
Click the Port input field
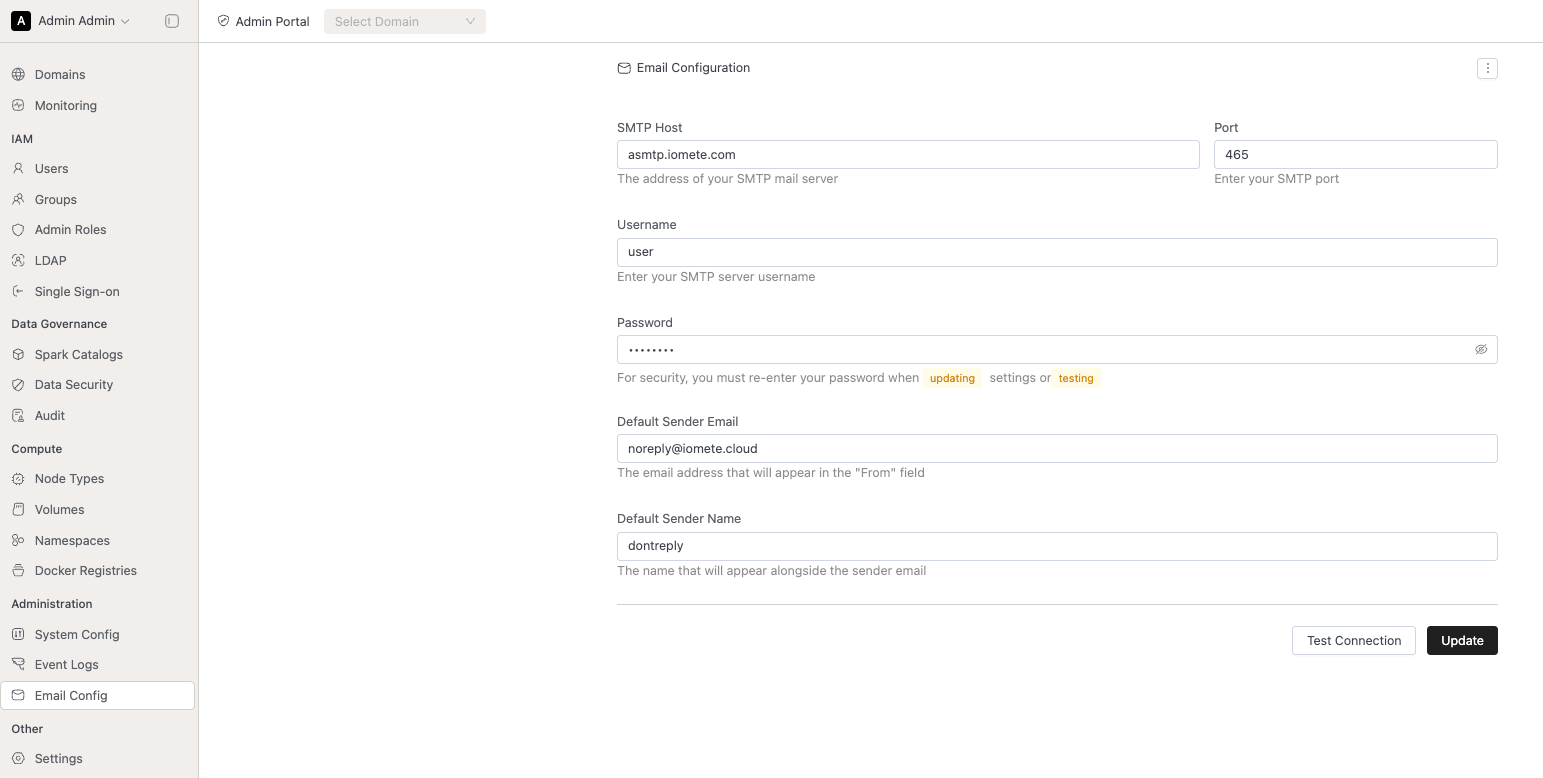coord(1356,154)
